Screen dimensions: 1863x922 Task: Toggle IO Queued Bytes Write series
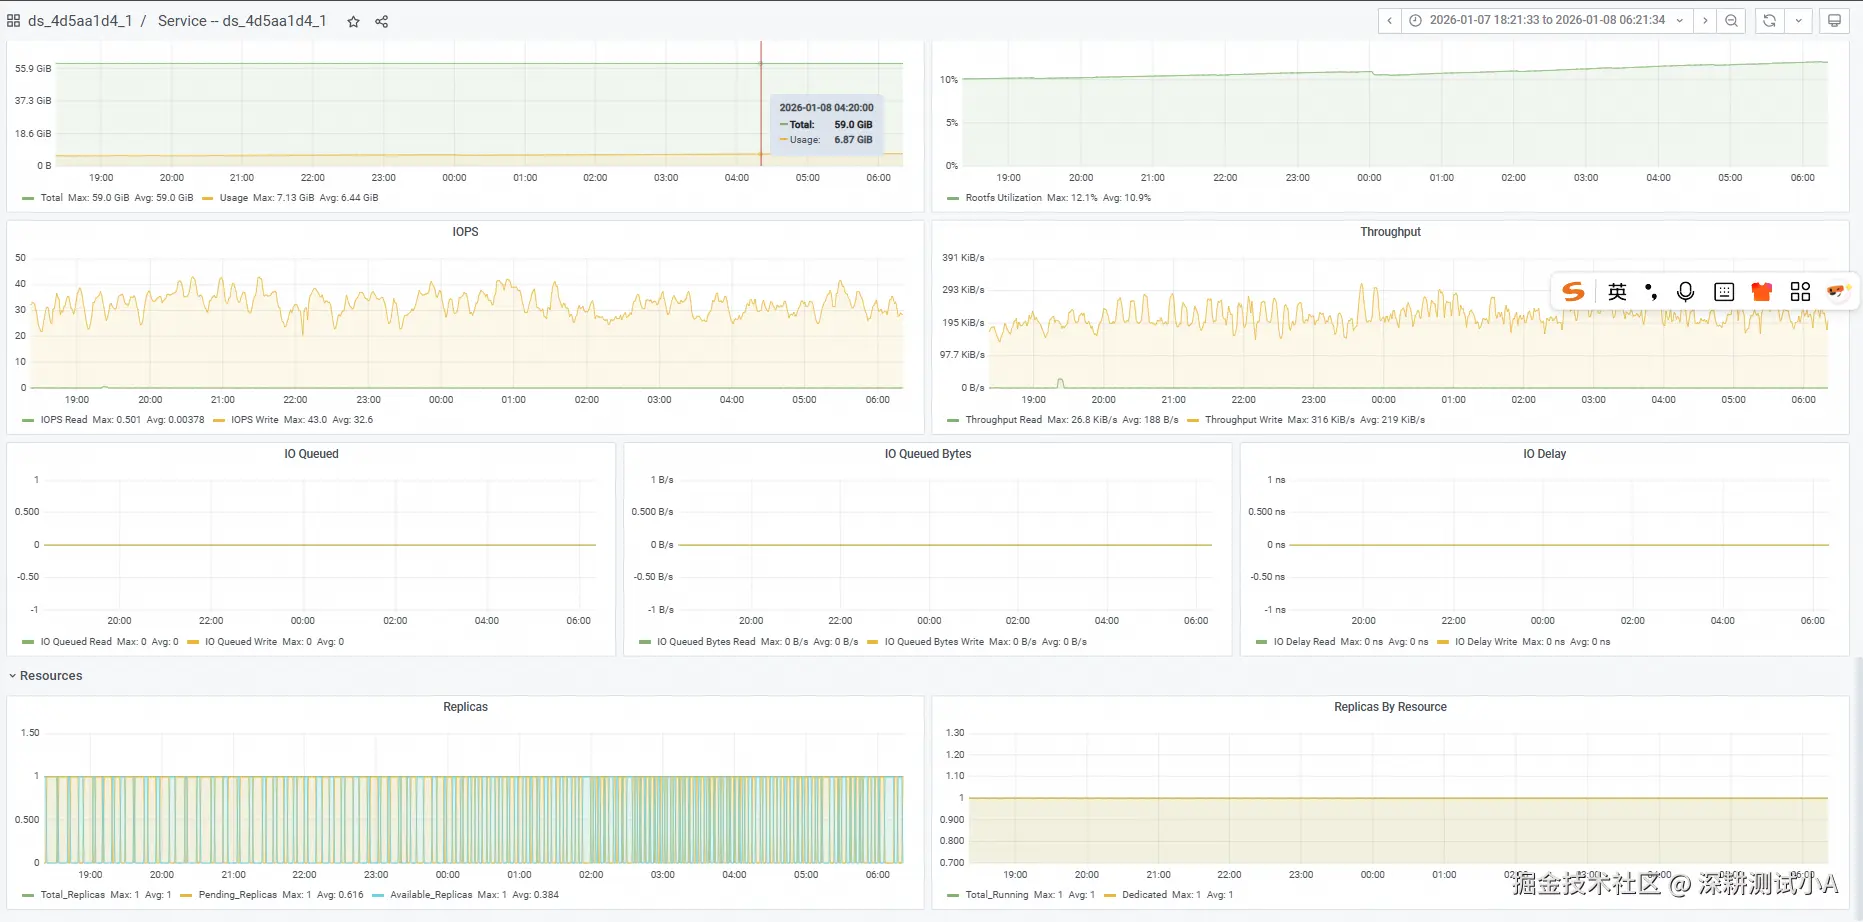point(934,642)
